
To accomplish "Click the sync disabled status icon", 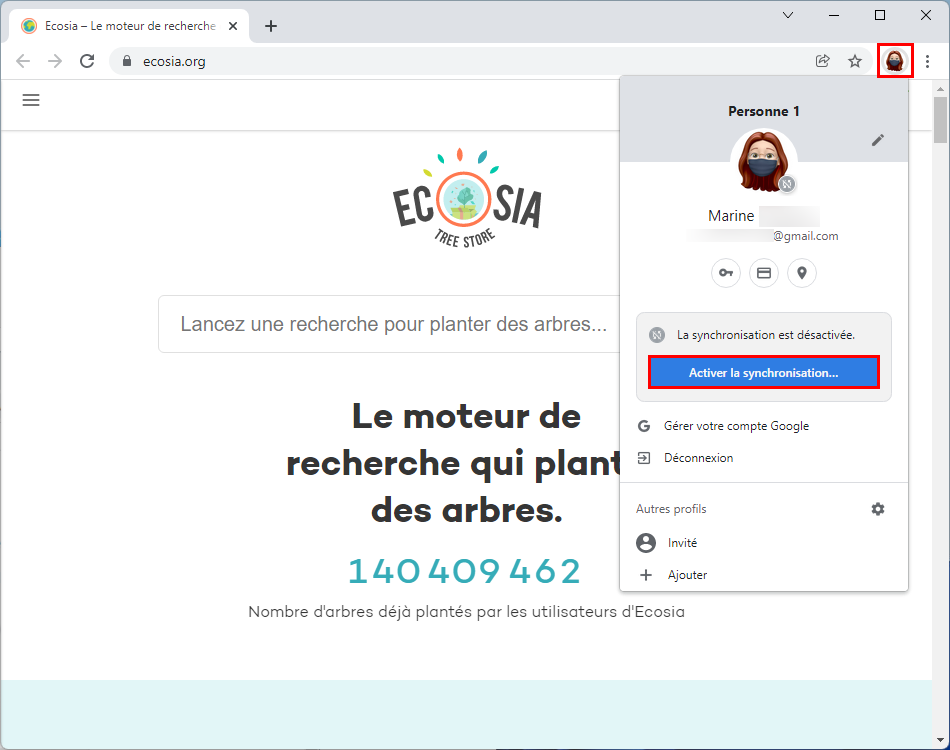I will (x=657, y=335).
